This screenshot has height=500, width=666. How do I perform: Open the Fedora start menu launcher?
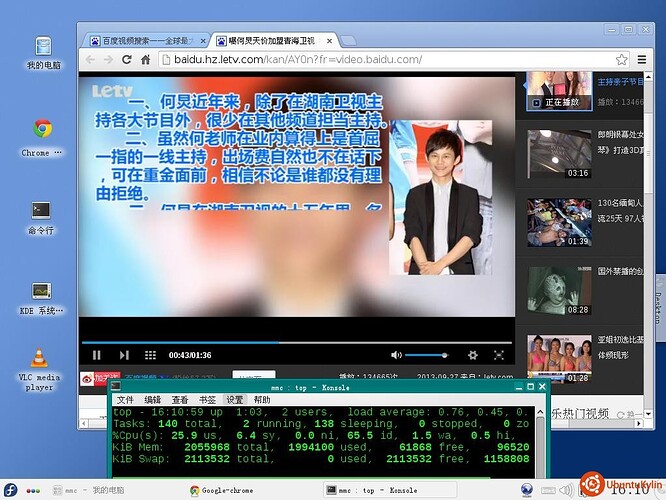click(10, 490)
